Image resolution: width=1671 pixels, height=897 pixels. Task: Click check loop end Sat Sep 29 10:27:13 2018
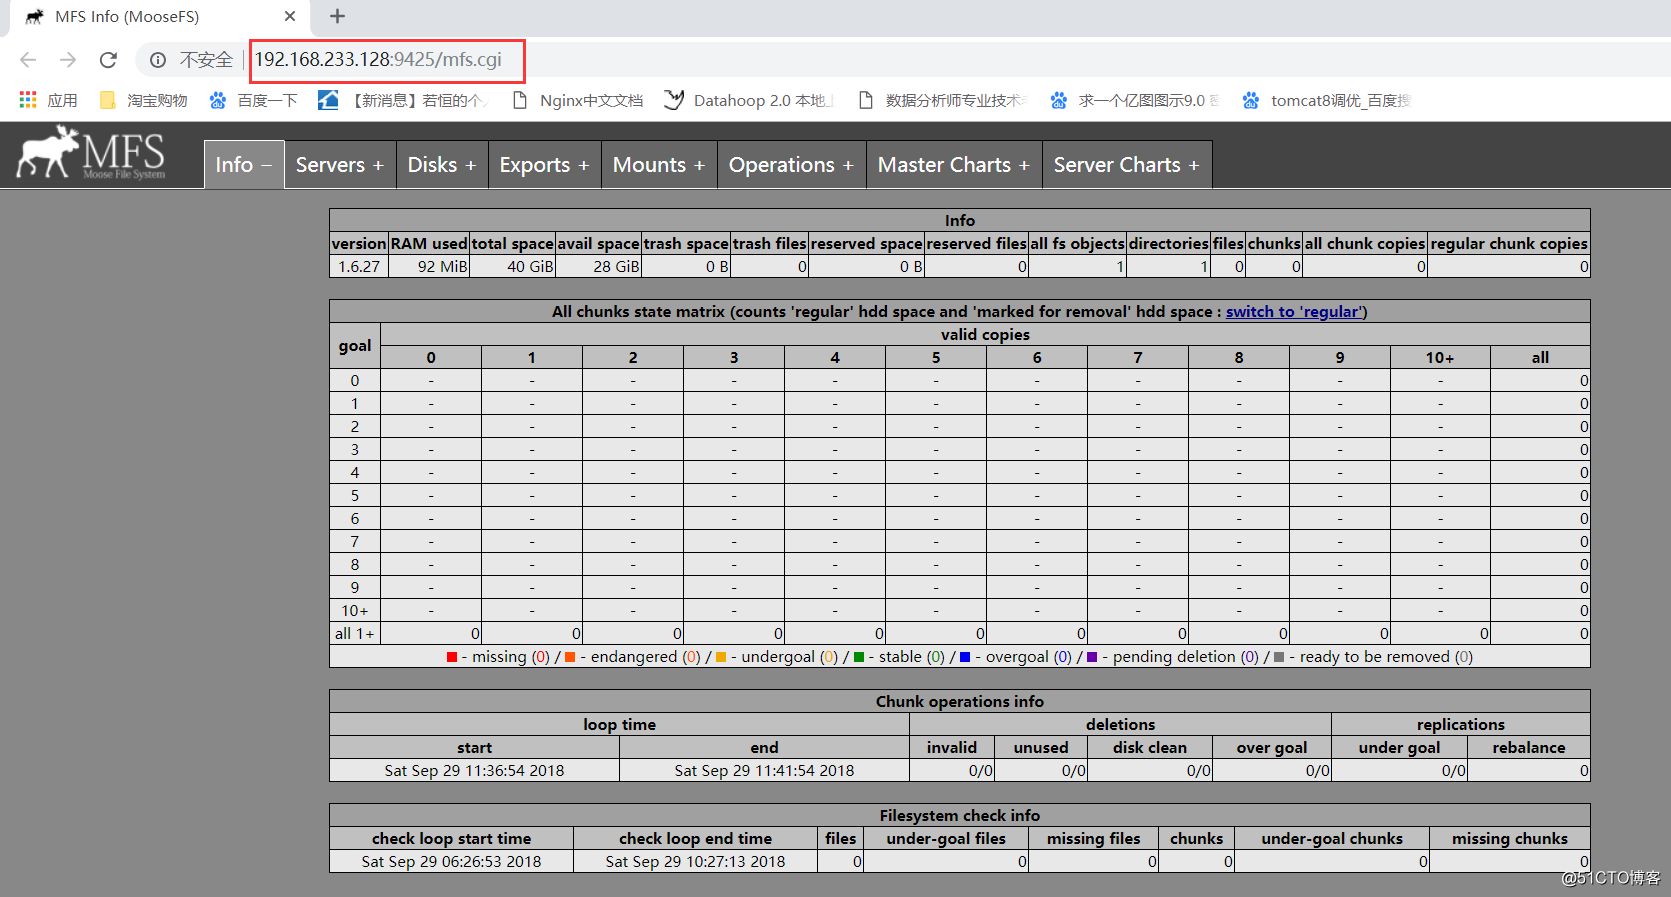(695, 862)
